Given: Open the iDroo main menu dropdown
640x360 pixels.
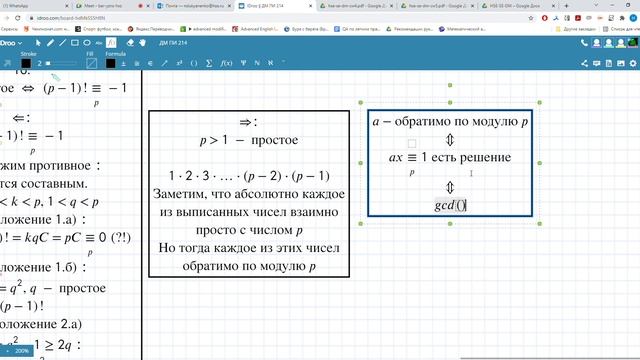Looking at the screenshot, I should click(11, 42).
